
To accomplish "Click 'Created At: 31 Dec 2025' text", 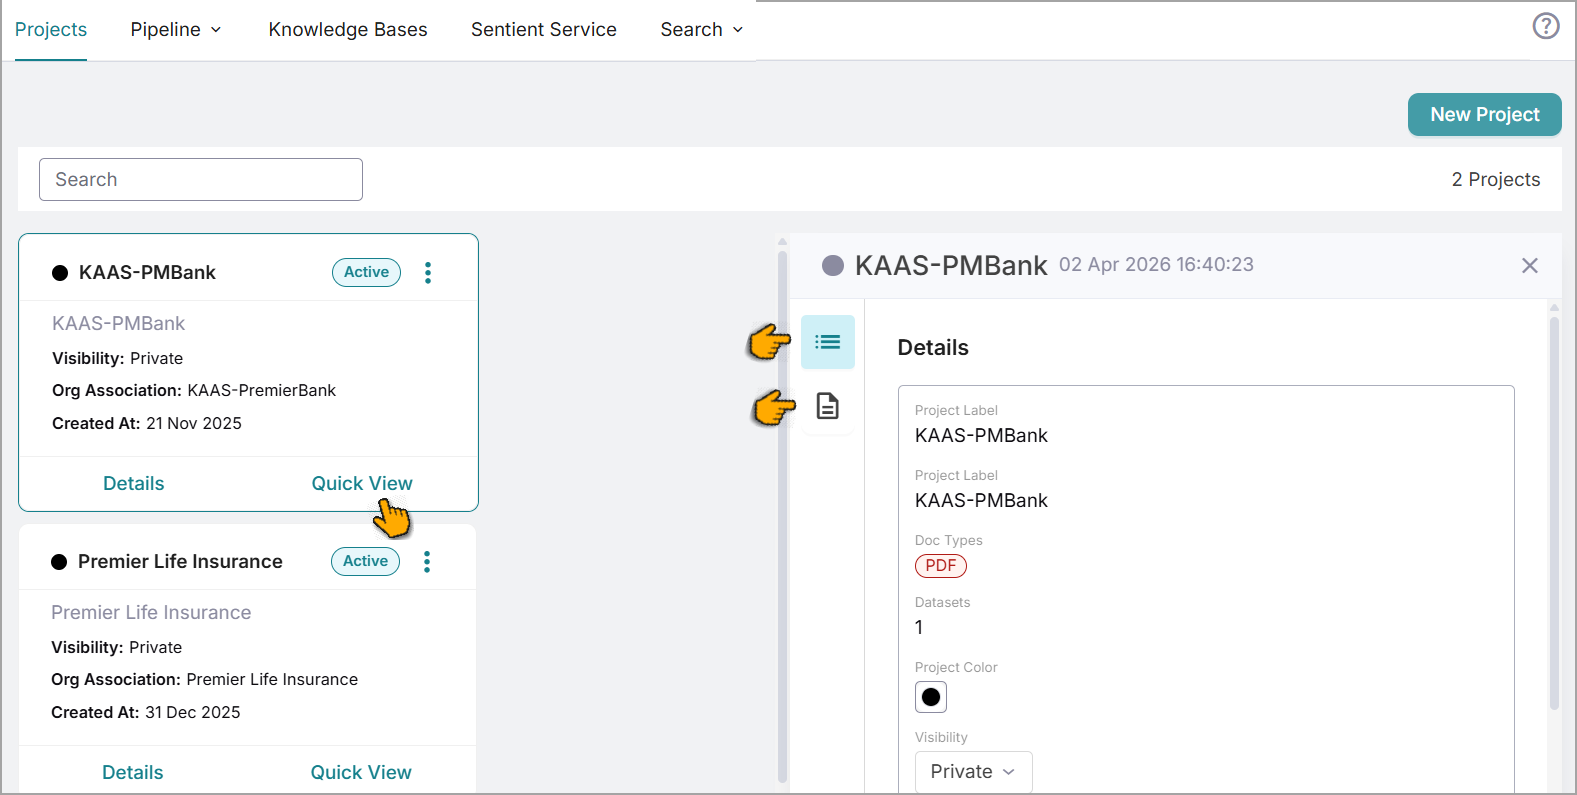I will coord(146,713).
